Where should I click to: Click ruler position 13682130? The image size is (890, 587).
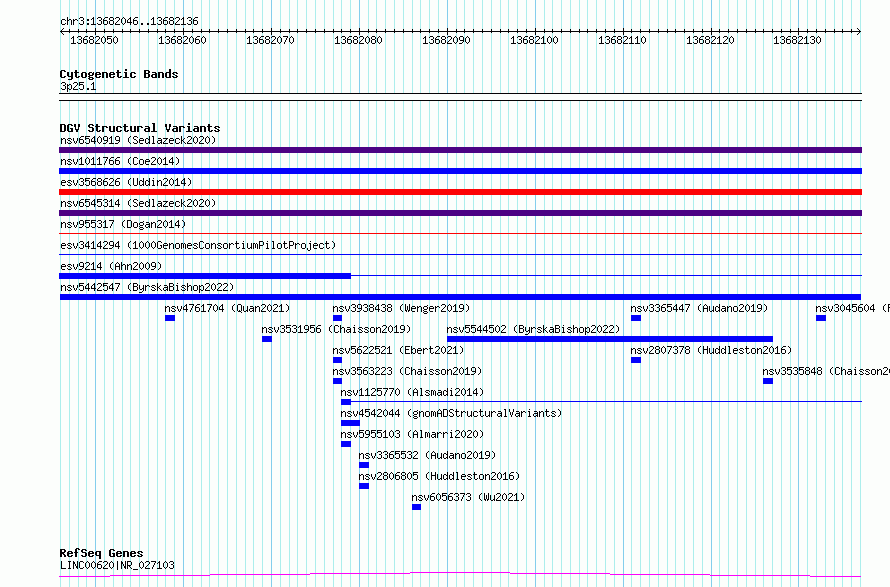click(797, 40)
